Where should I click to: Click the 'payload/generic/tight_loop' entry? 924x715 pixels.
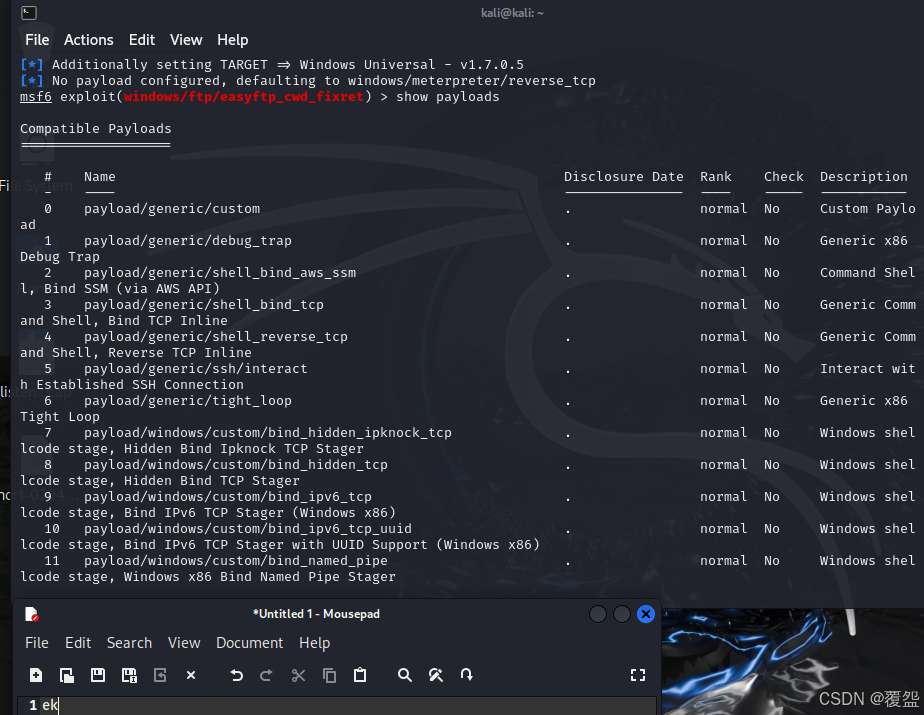[x=187, y=401]
